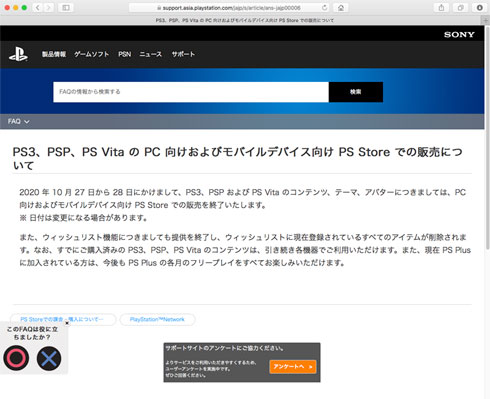The image size is (490, 399).
Task: Go back with Safari back arrow
Action: 38,7
